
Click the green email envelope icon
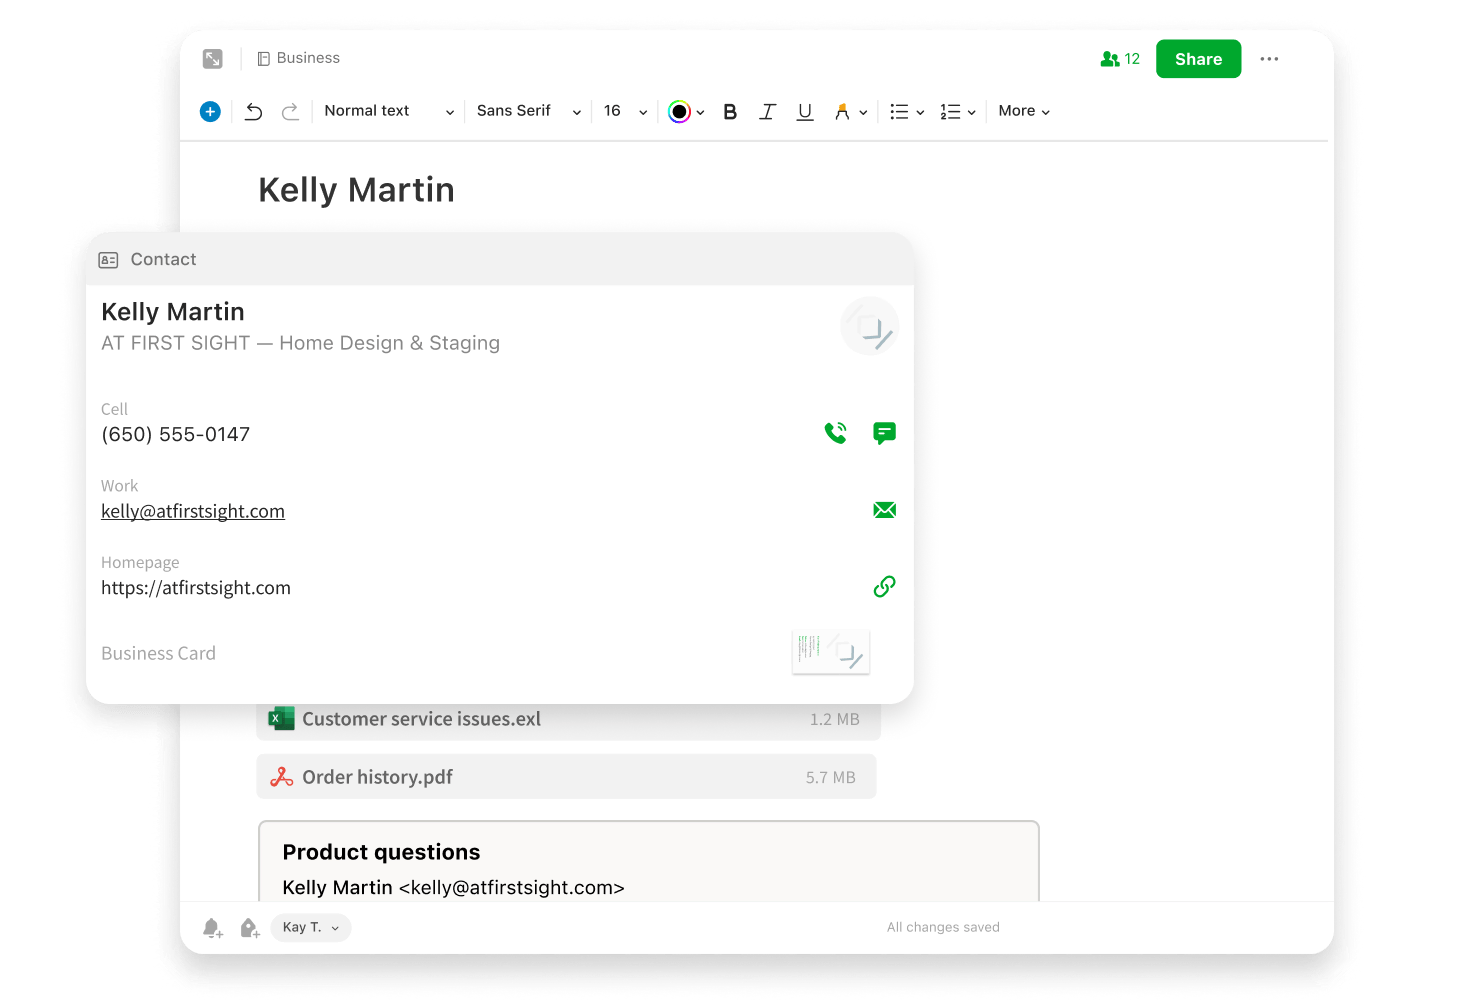(x=884, y=510)
